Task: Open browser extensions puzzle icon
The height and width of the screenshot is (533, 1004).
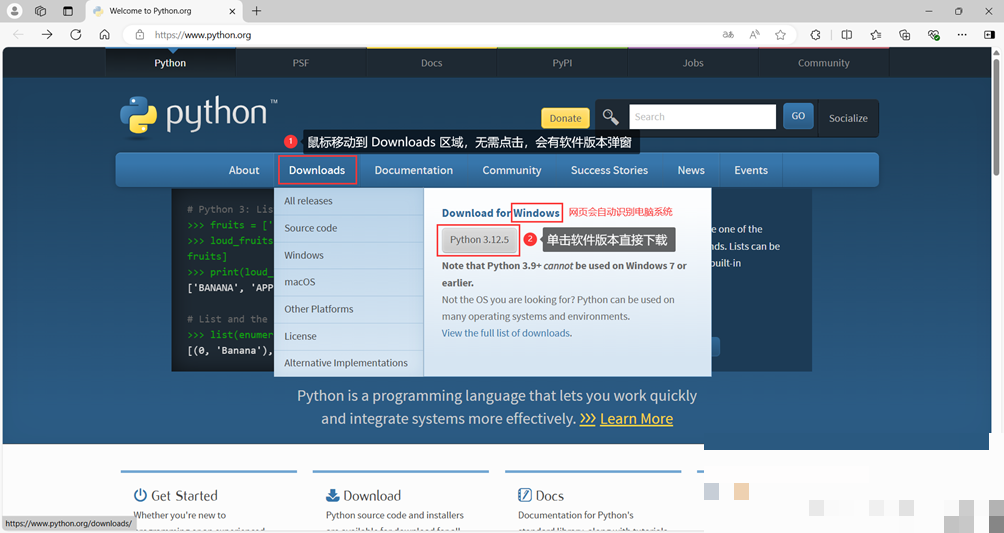Action: point(815,35)
